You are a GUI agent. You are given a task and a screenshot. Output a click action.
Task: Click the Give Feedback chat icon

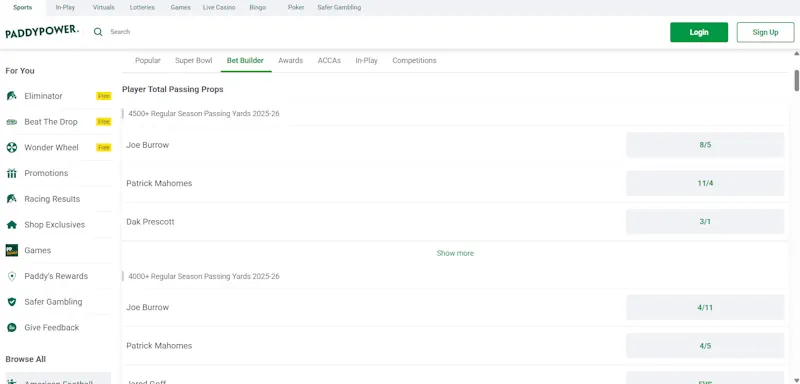[x=12, y=327]
